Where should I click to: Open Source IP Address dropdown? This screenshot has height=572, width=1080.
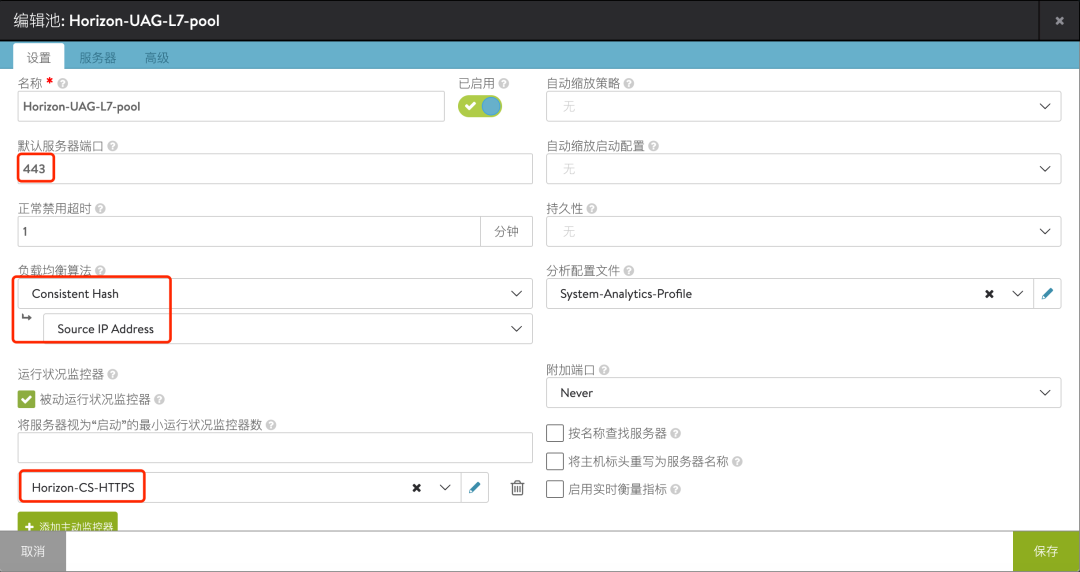click(x=288, y=329)
